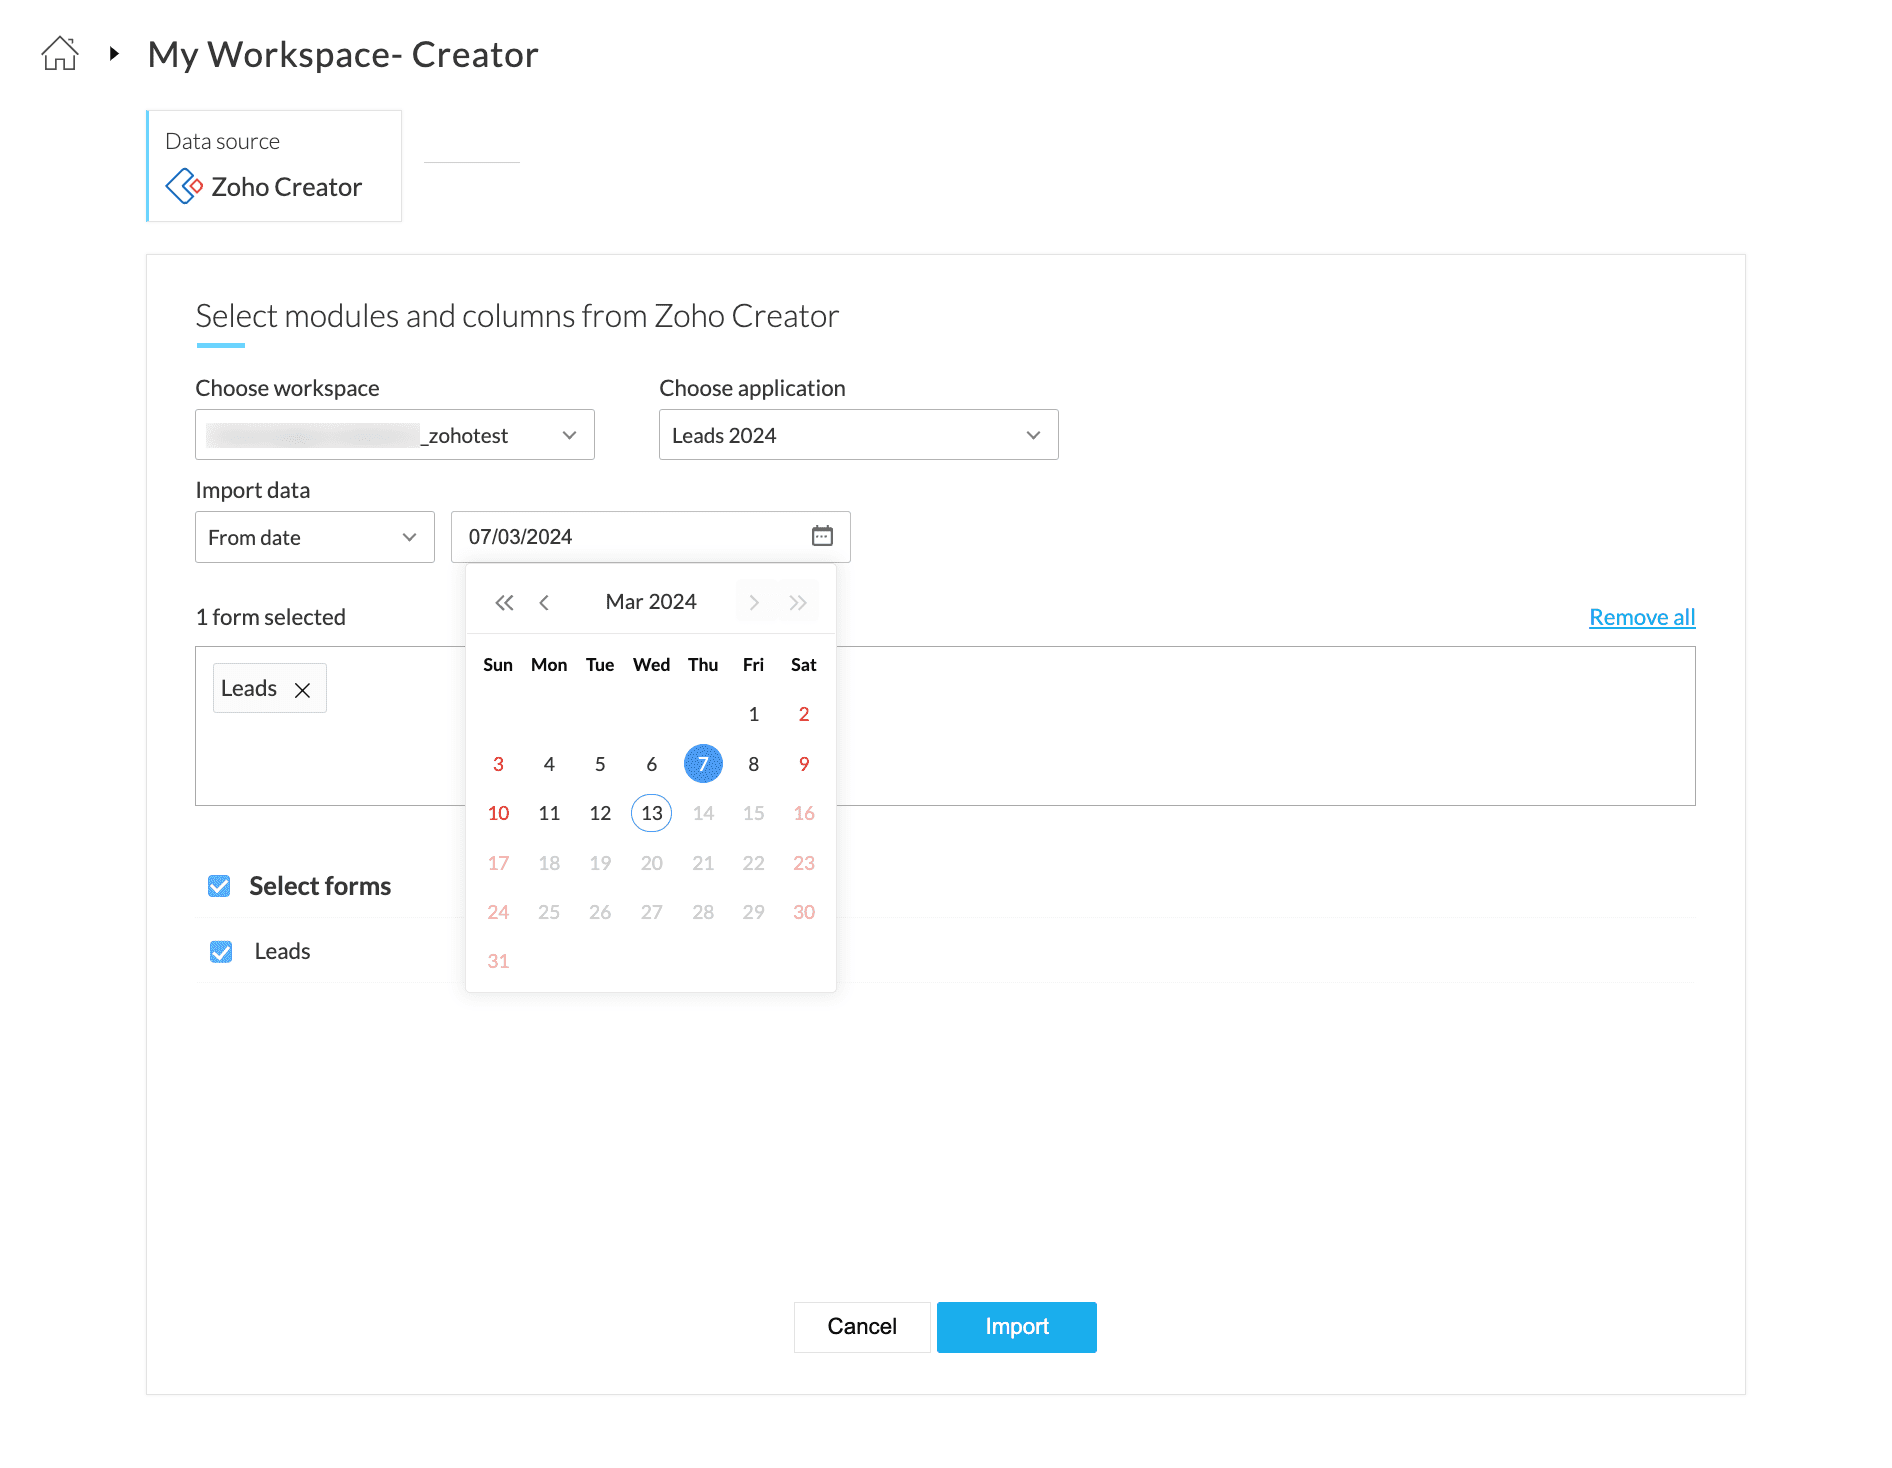The width and height of the screenshot is (1892, 1468).
Task: Select March 12 in the calendar
Action: click(600, 813)
